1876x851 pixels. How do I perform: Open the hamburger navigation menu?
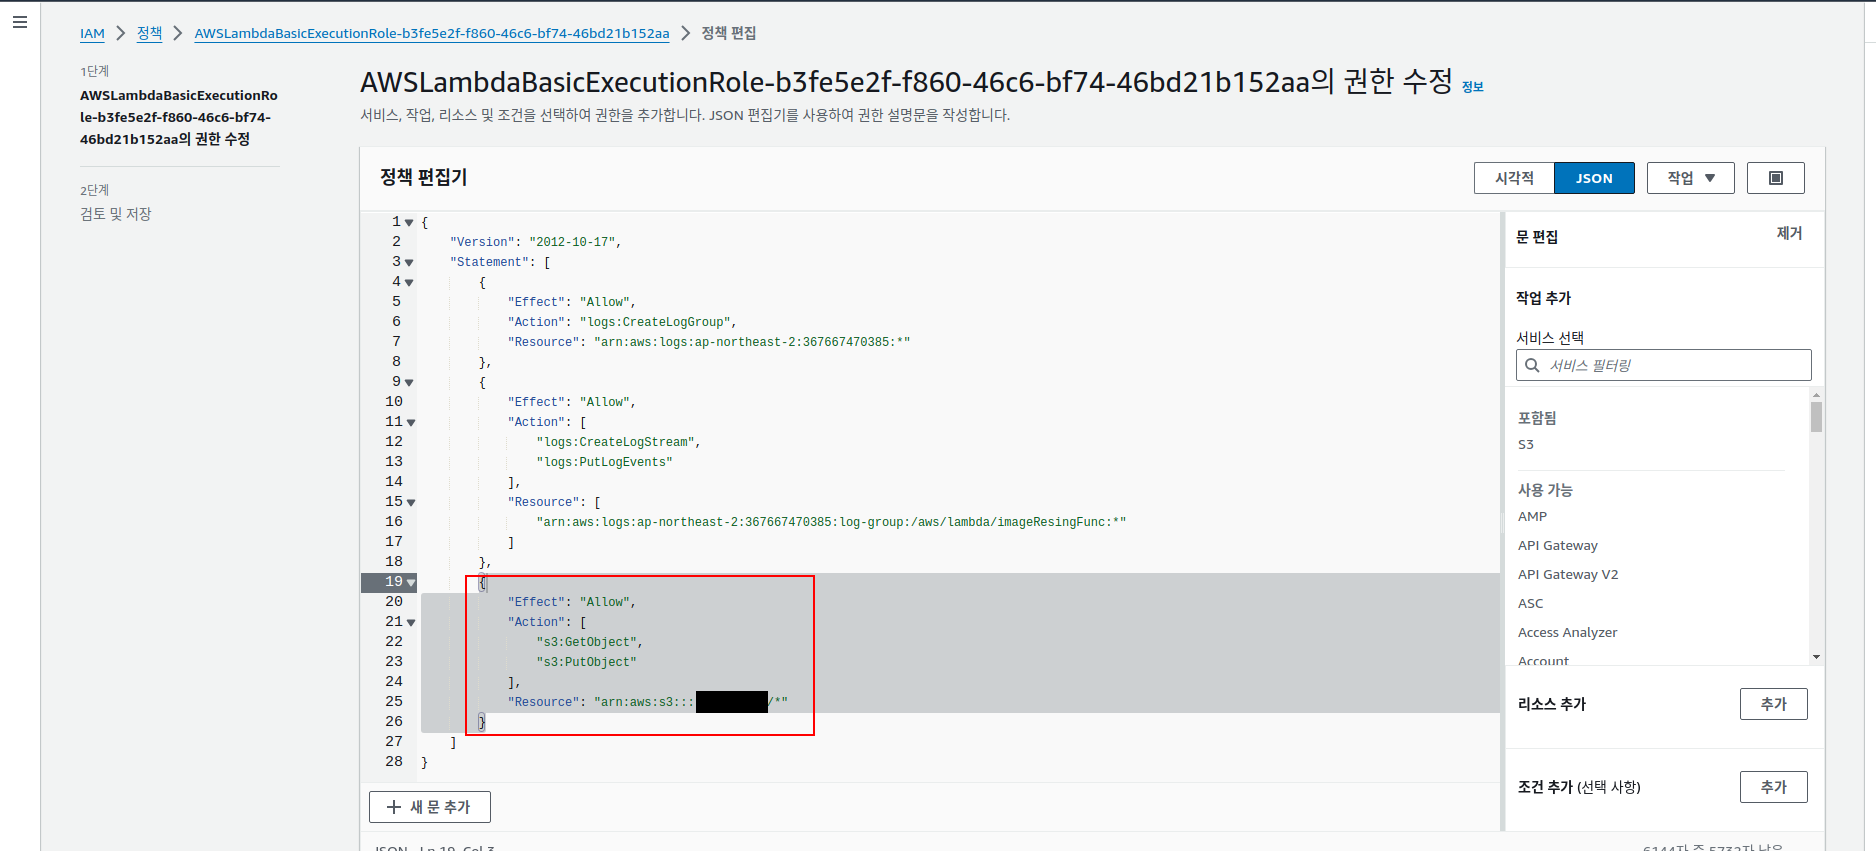point(20,22)
